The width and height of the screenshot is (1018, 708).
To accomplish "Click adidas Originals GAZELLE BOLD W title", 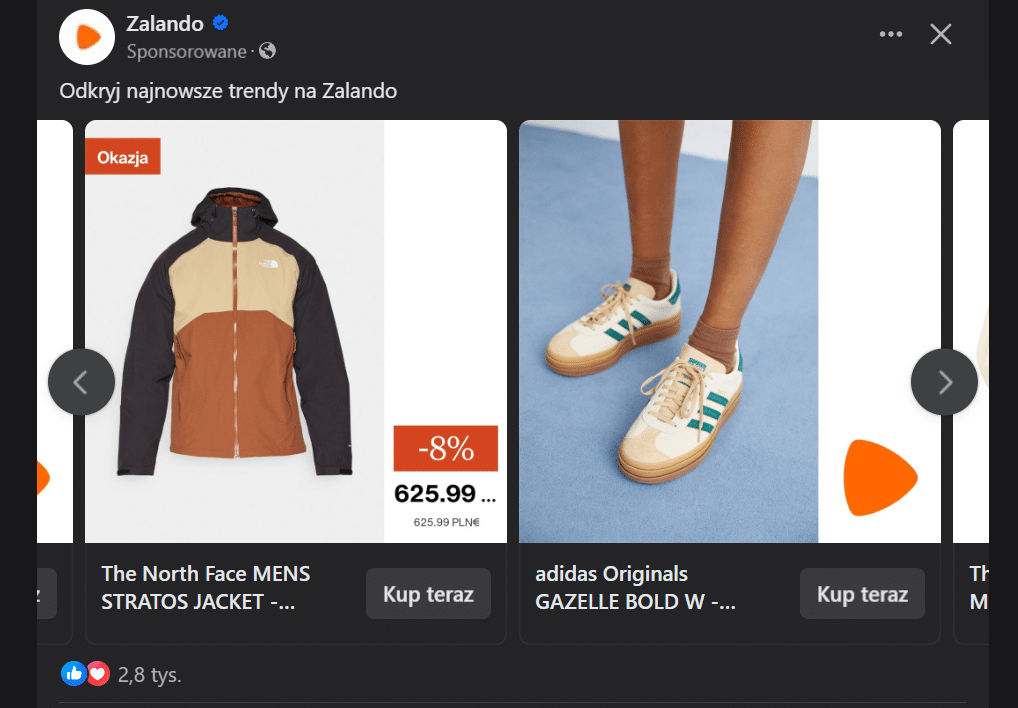I will [635, 588].
